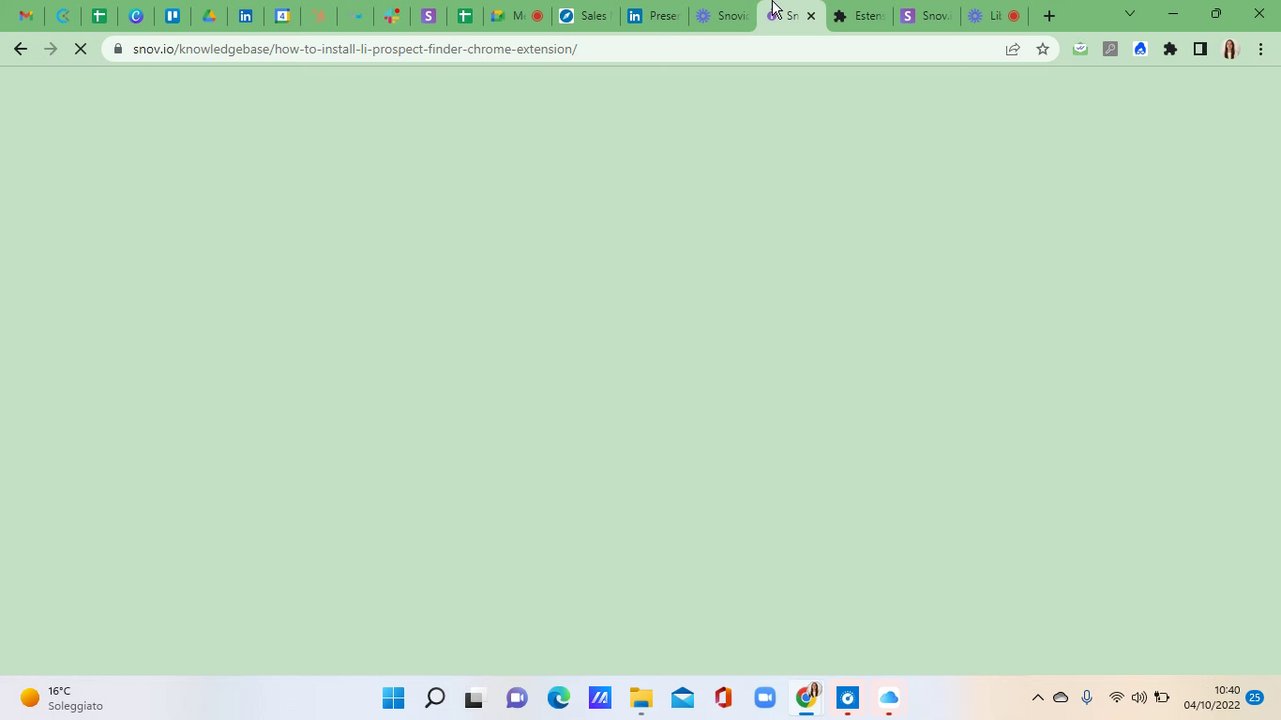Click the microphone tray icon

coord(1087,698)
